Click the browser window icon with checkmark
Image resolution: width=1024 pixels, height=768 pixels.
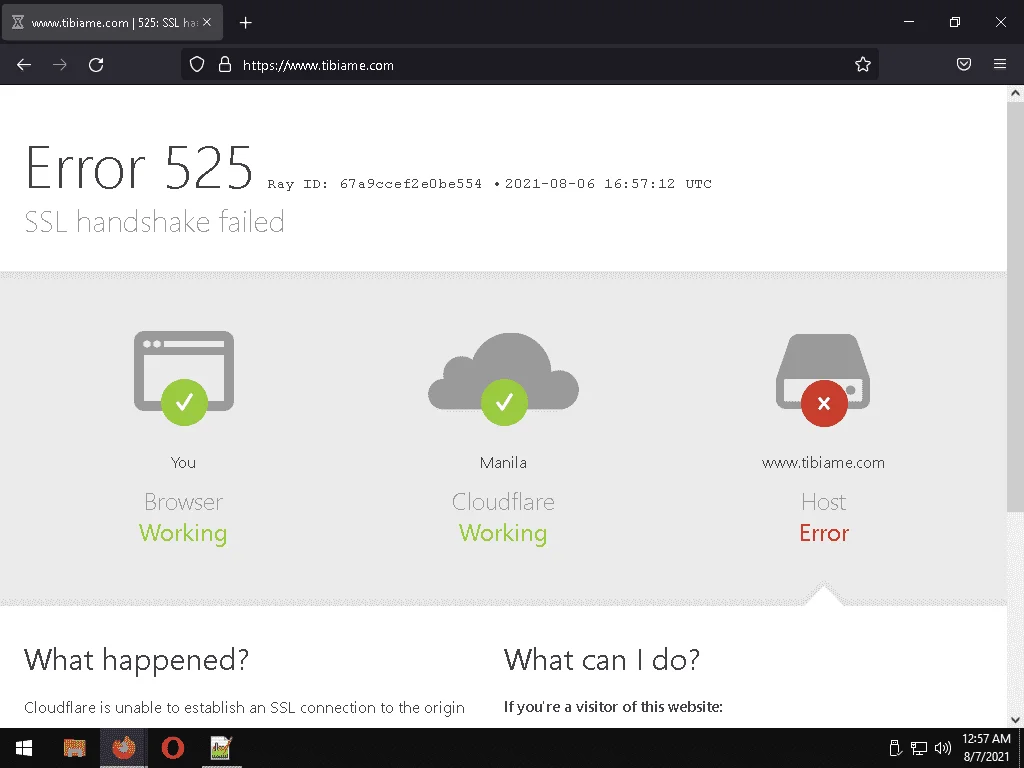pyautogui.click(x=184, y=378)
